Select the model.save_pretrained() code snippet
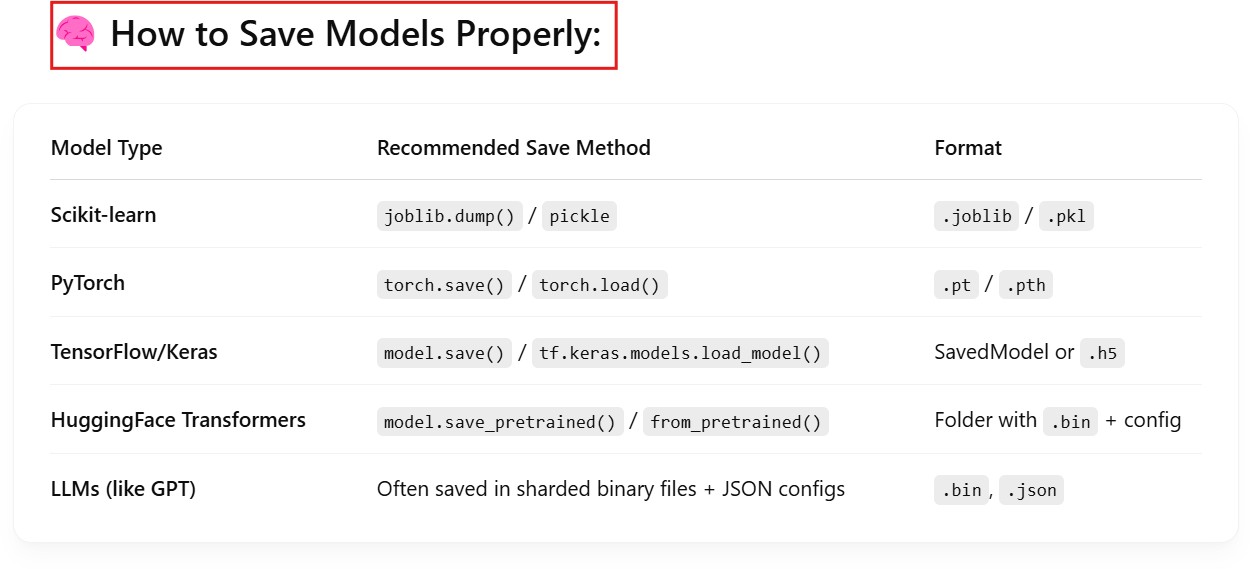 pos(499,422)
